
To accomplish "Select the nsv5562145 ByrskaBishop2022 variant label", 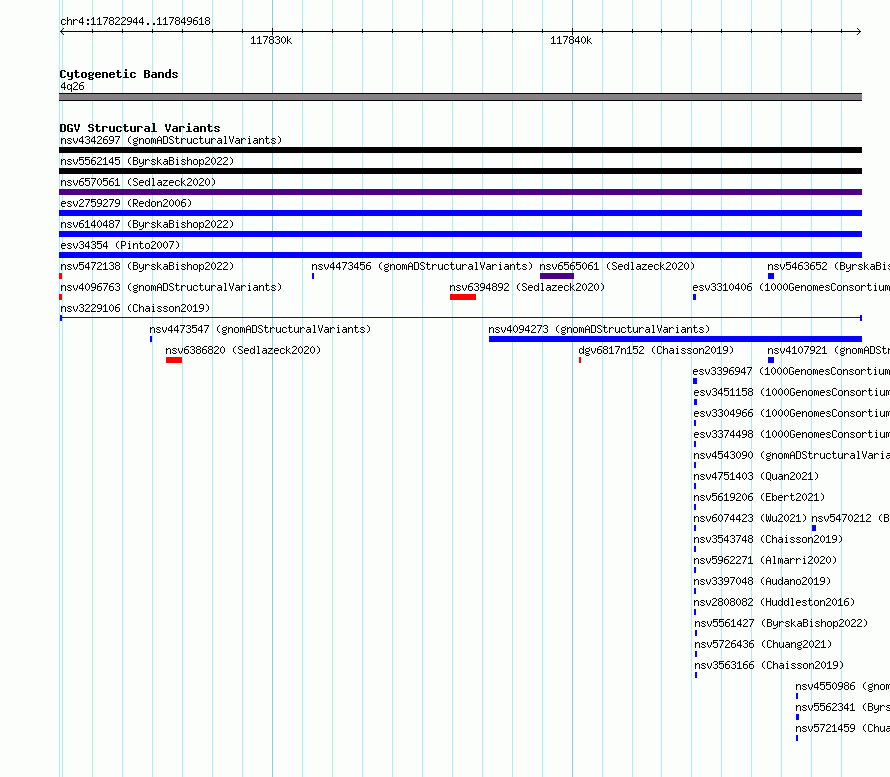I will click(x=147, y=161).
